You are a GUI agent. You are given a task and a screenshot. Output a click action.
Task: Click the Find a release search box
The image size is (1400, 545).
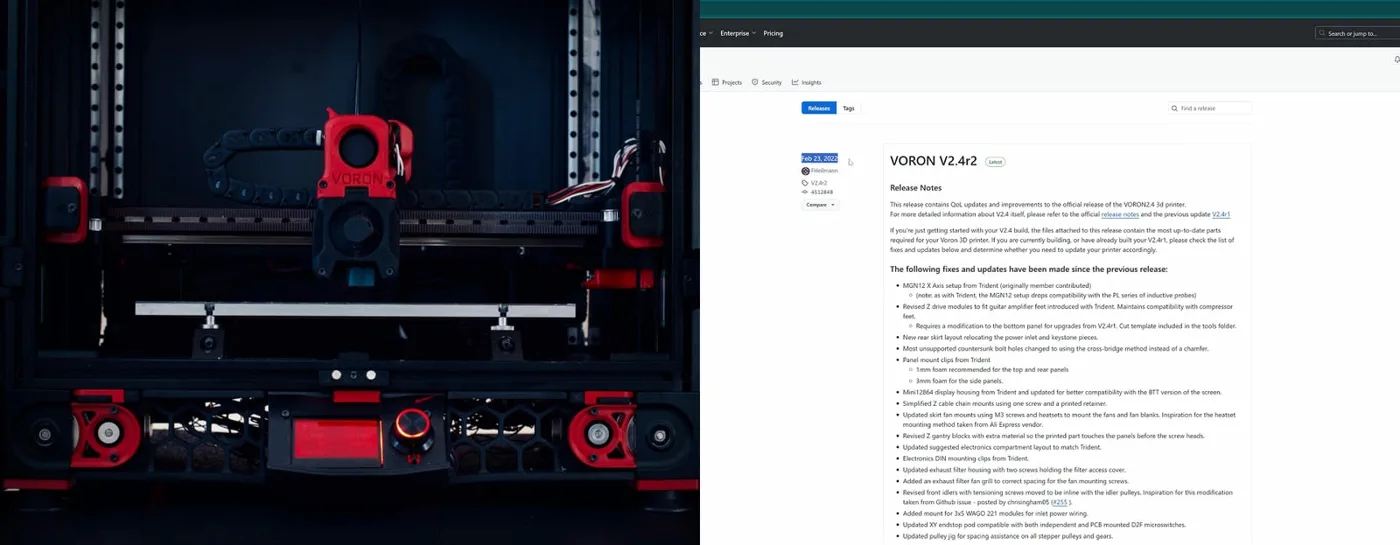coord(1210,108)
